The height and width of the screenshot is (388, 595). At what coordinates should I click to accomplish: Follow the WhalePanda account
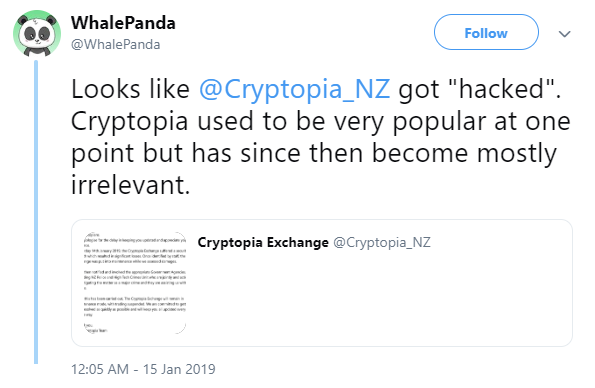click(486, 32)
